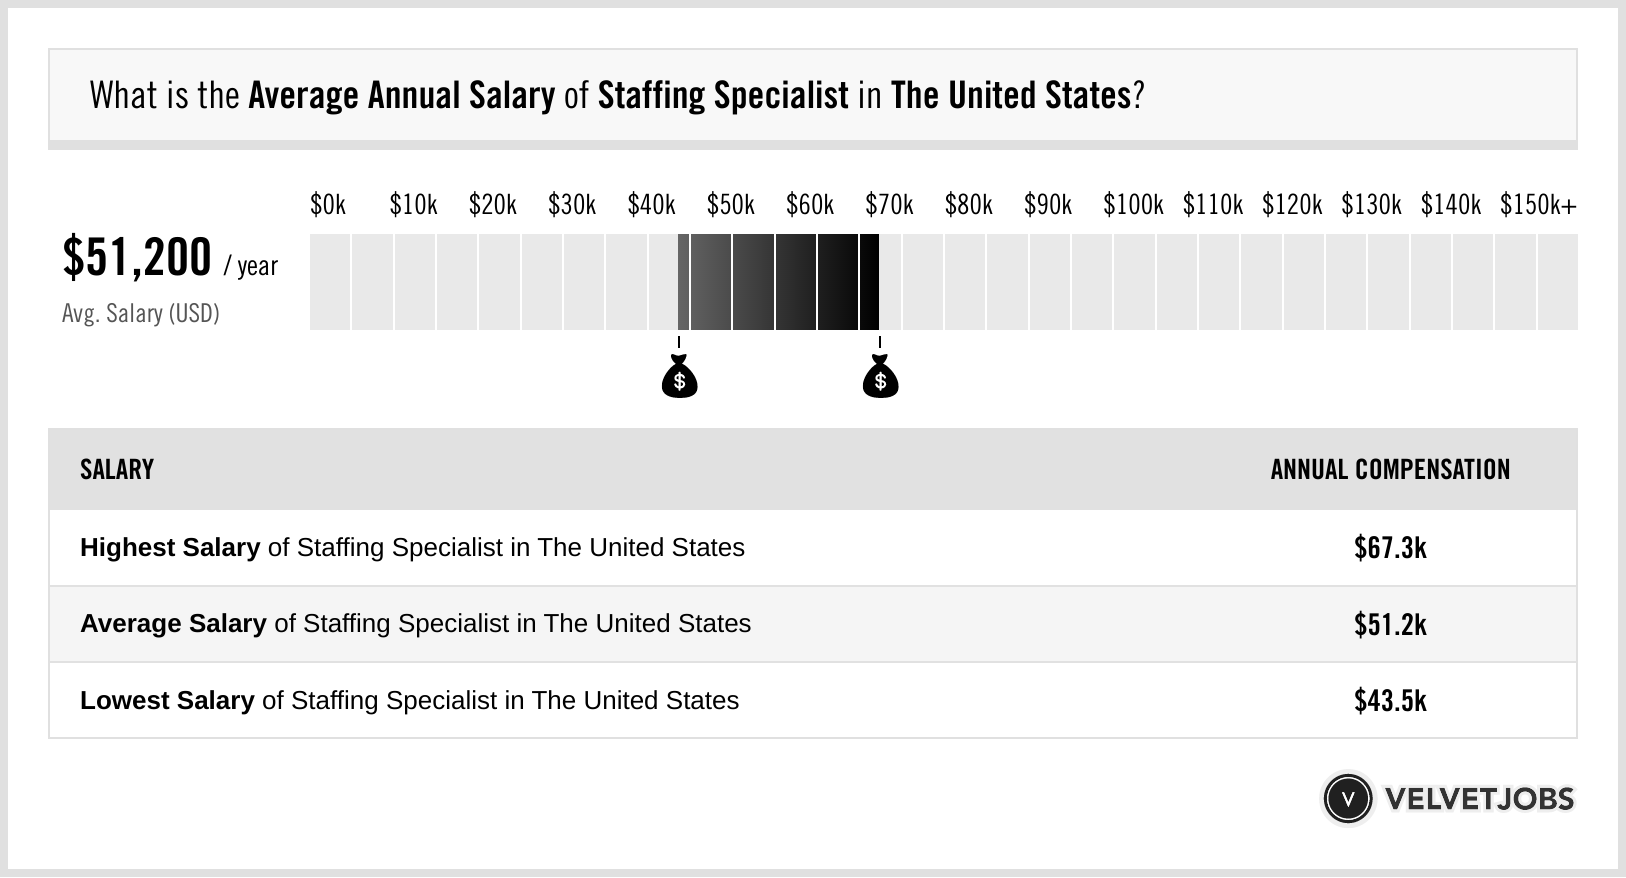This screenshot has width=1626, height=878.
Task: Select the $150k+ scale label
Action: [x=1538, y=205]
